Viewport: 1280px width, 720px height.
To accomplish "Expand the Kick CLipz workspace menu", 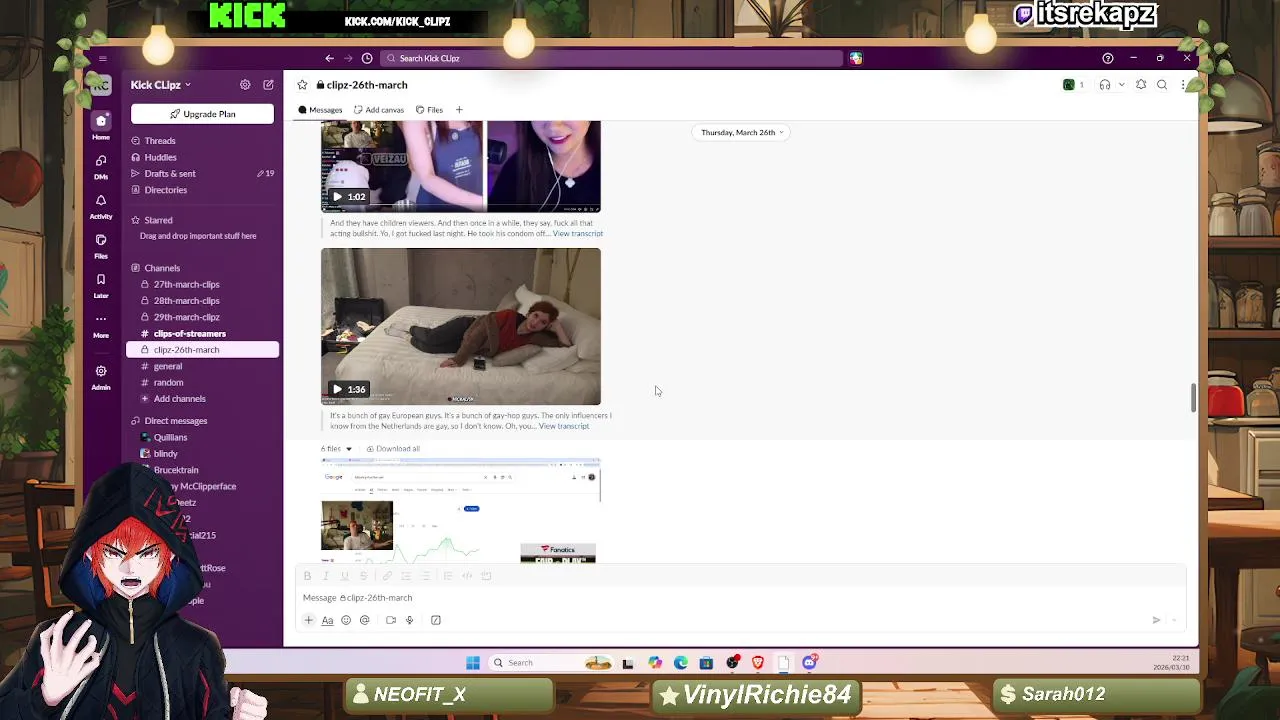I will pos(161,85).
